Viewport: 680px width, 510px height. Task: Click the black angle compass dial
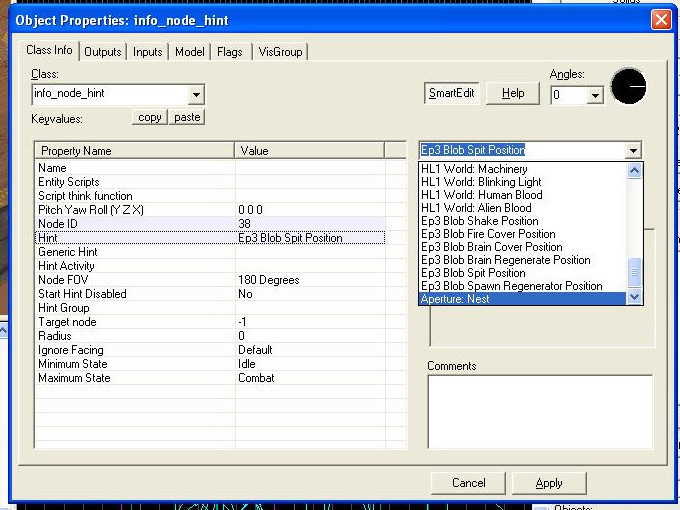point(628,86)
